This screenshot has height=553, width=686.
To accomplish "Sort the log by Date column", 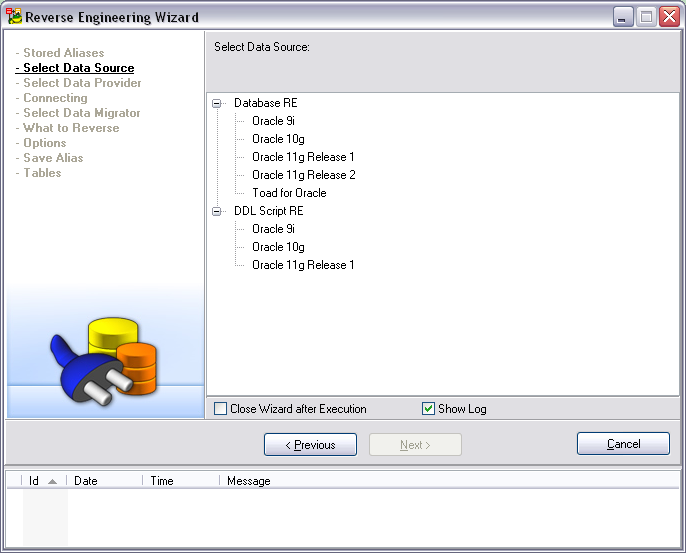I will tap(104, 481).
